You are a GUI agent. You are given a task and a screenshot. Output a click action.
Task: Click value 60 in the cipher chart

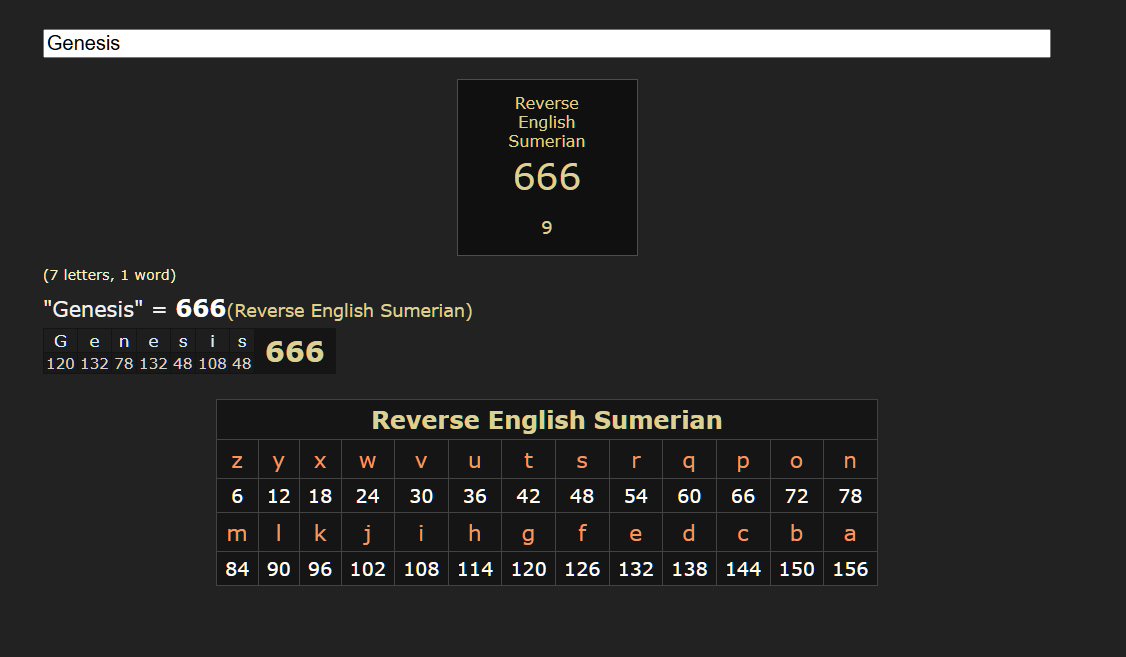tap(689, 496)
